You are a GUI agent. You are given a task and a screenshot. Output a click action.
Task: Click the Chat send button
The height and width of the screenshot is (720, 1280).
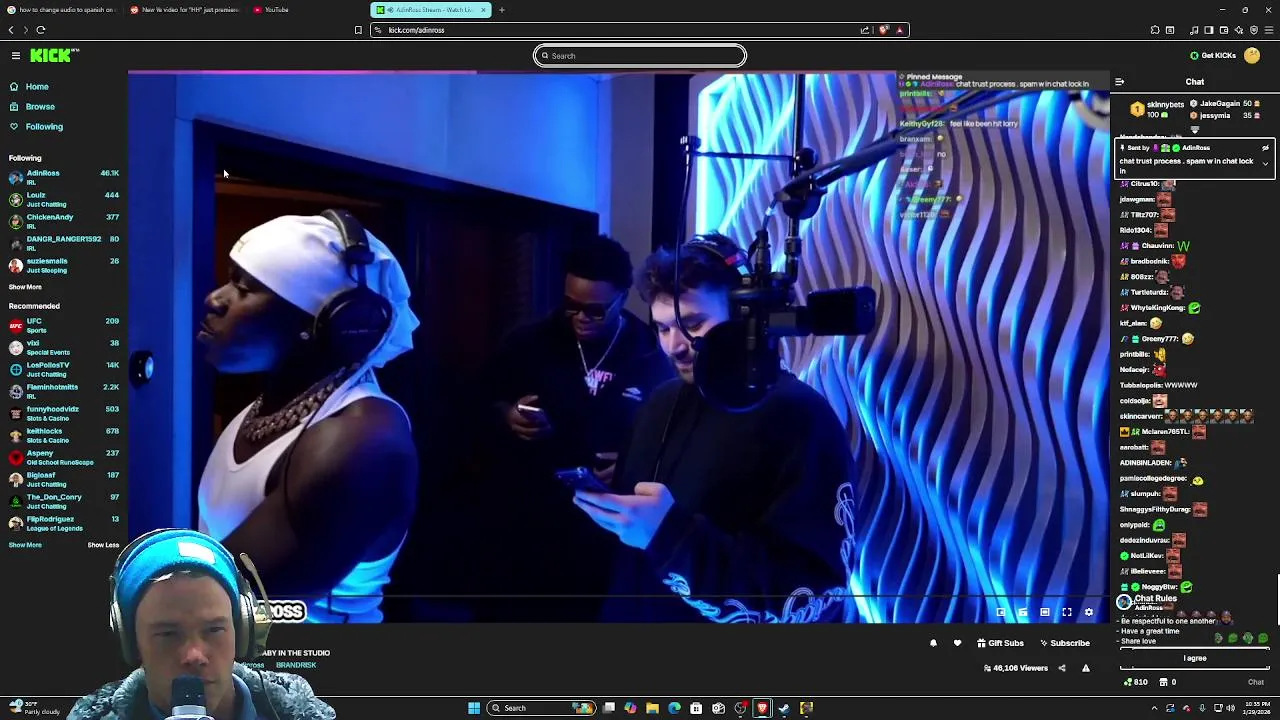pyautogui.click(x=1256, y=682)
